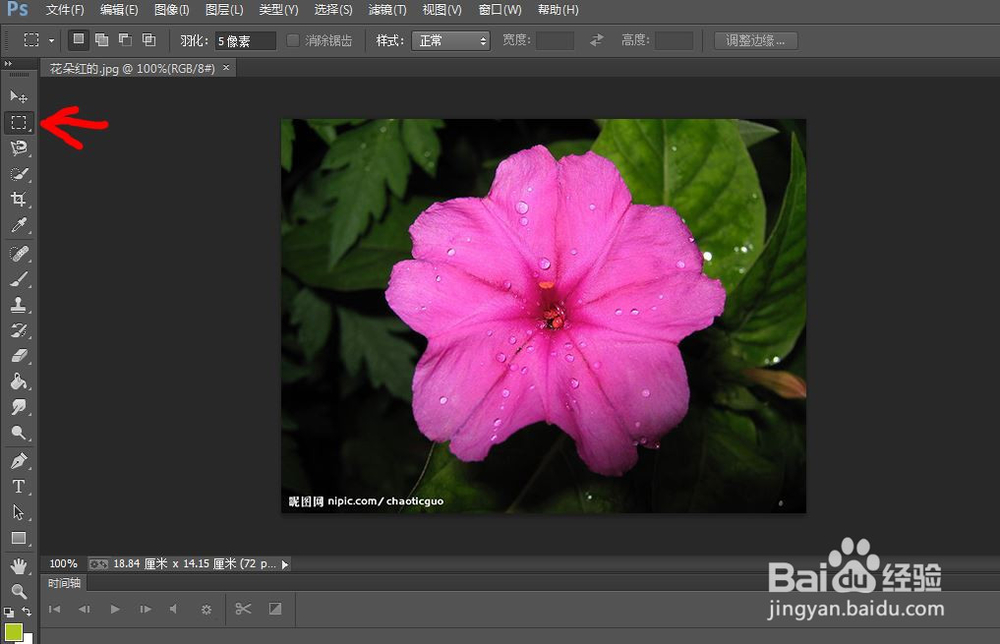The width and height of the screenshot is (1000, 644).
Task: Swap width and height values
Action: point(596,40)
